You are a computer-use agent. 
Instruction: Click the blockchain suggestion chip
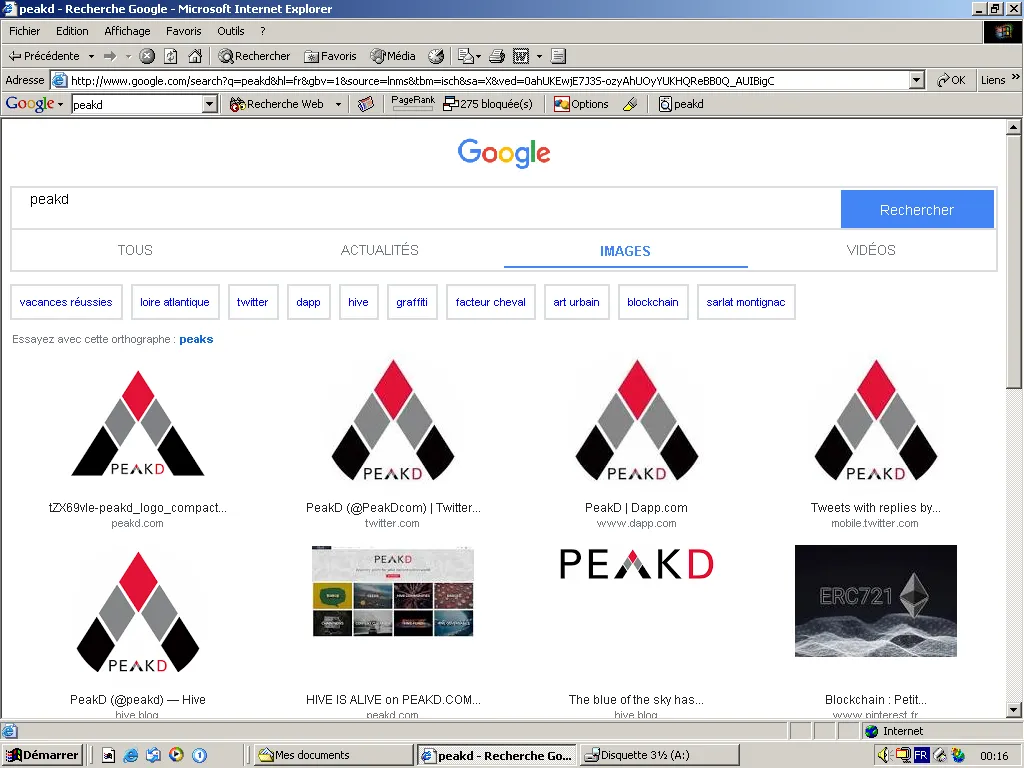tap(653, 302)
